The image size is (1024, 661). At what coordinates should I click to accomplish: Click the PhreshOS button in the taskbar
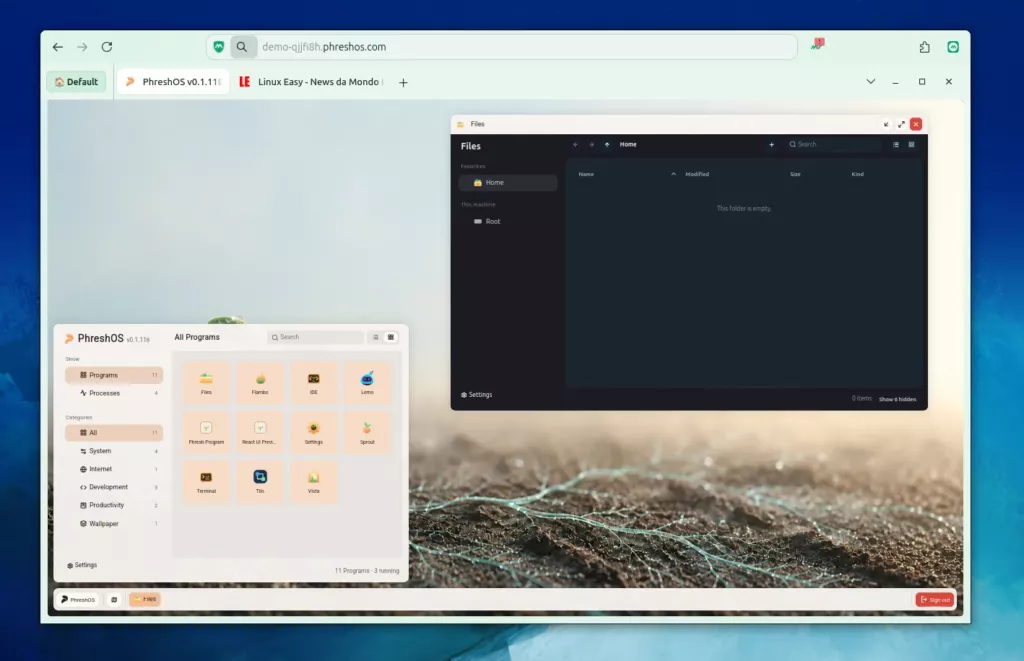pyautogui.click(x=78, y=599)
